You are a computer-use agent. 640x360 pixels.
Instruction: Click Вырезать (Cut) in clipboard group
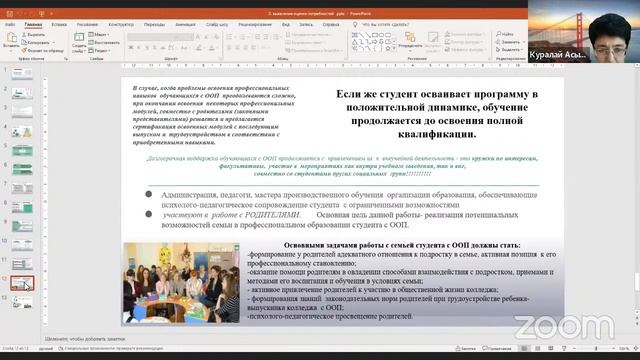pyautogui.click(x=33, y=35)
